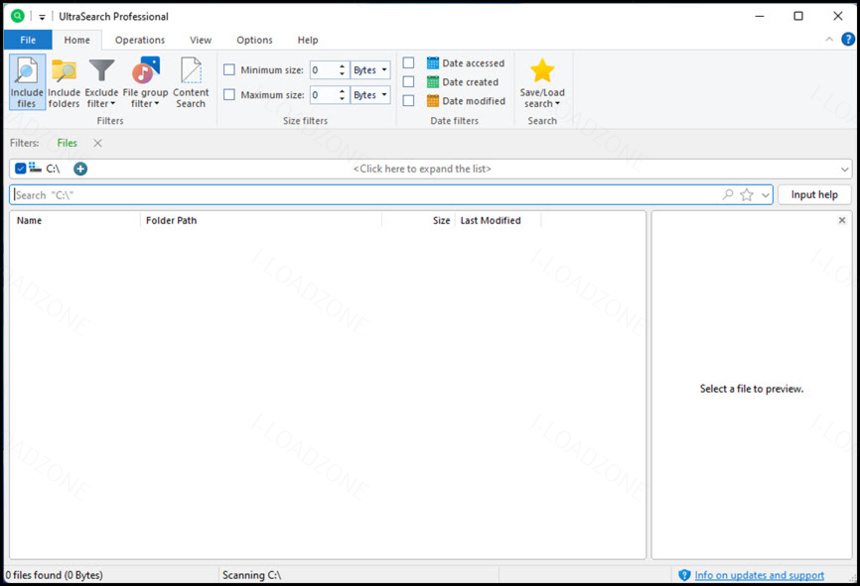Image resolution: width=860 pixels, height=586 pixels.
Task: Click the C:\ drive icon
Action: [x=35, y=167]
